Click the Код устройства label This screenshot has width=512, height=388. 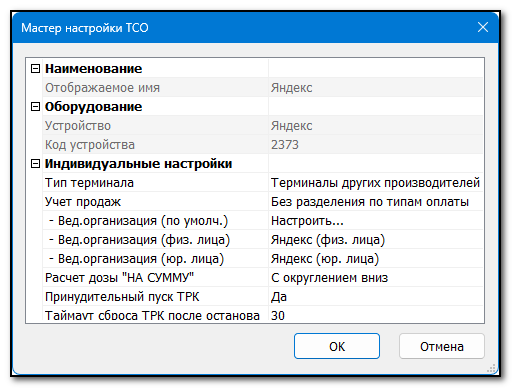click(x=90, y=145)
